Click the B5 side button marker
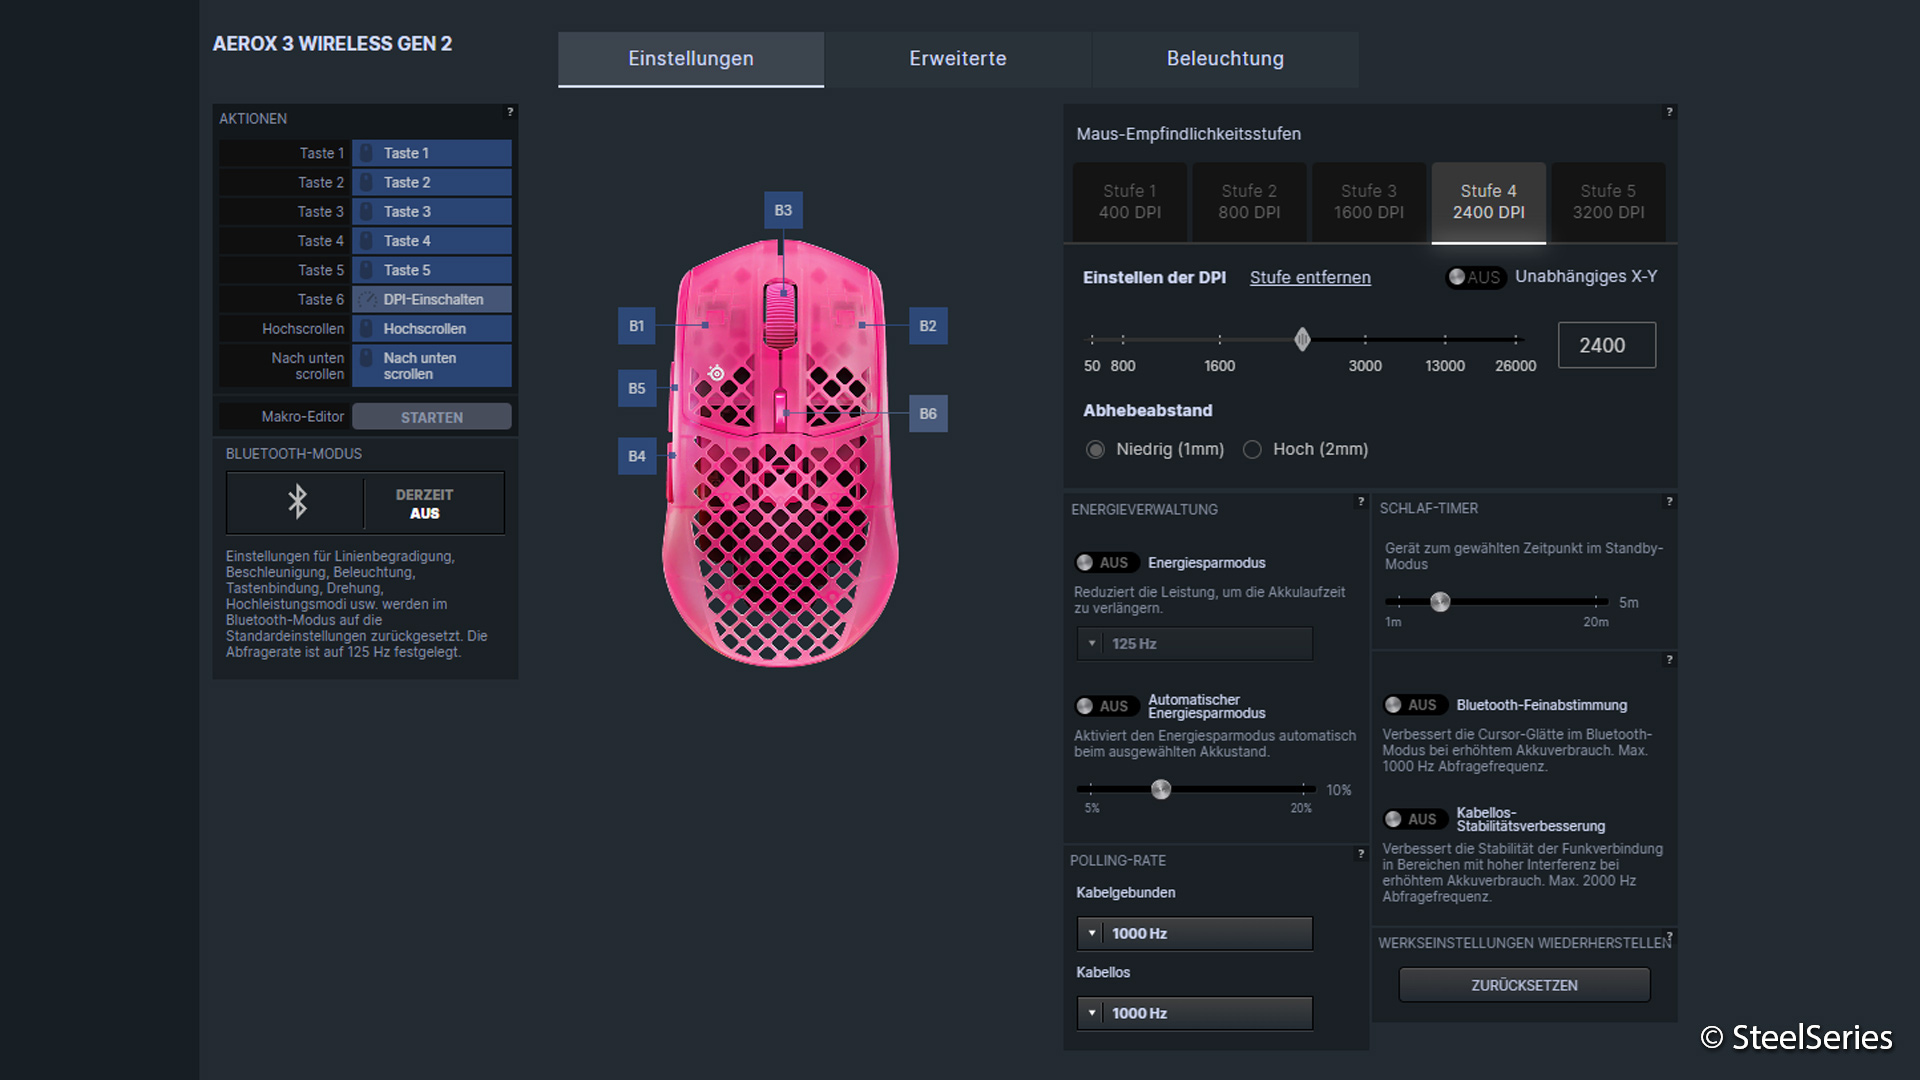This screenshot has height=1080, width=1920. (x=636, y=388)
